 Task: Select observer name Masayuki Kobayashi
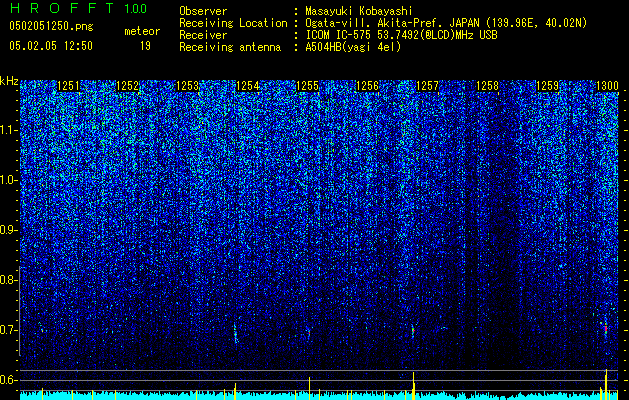tap(359, 11)
